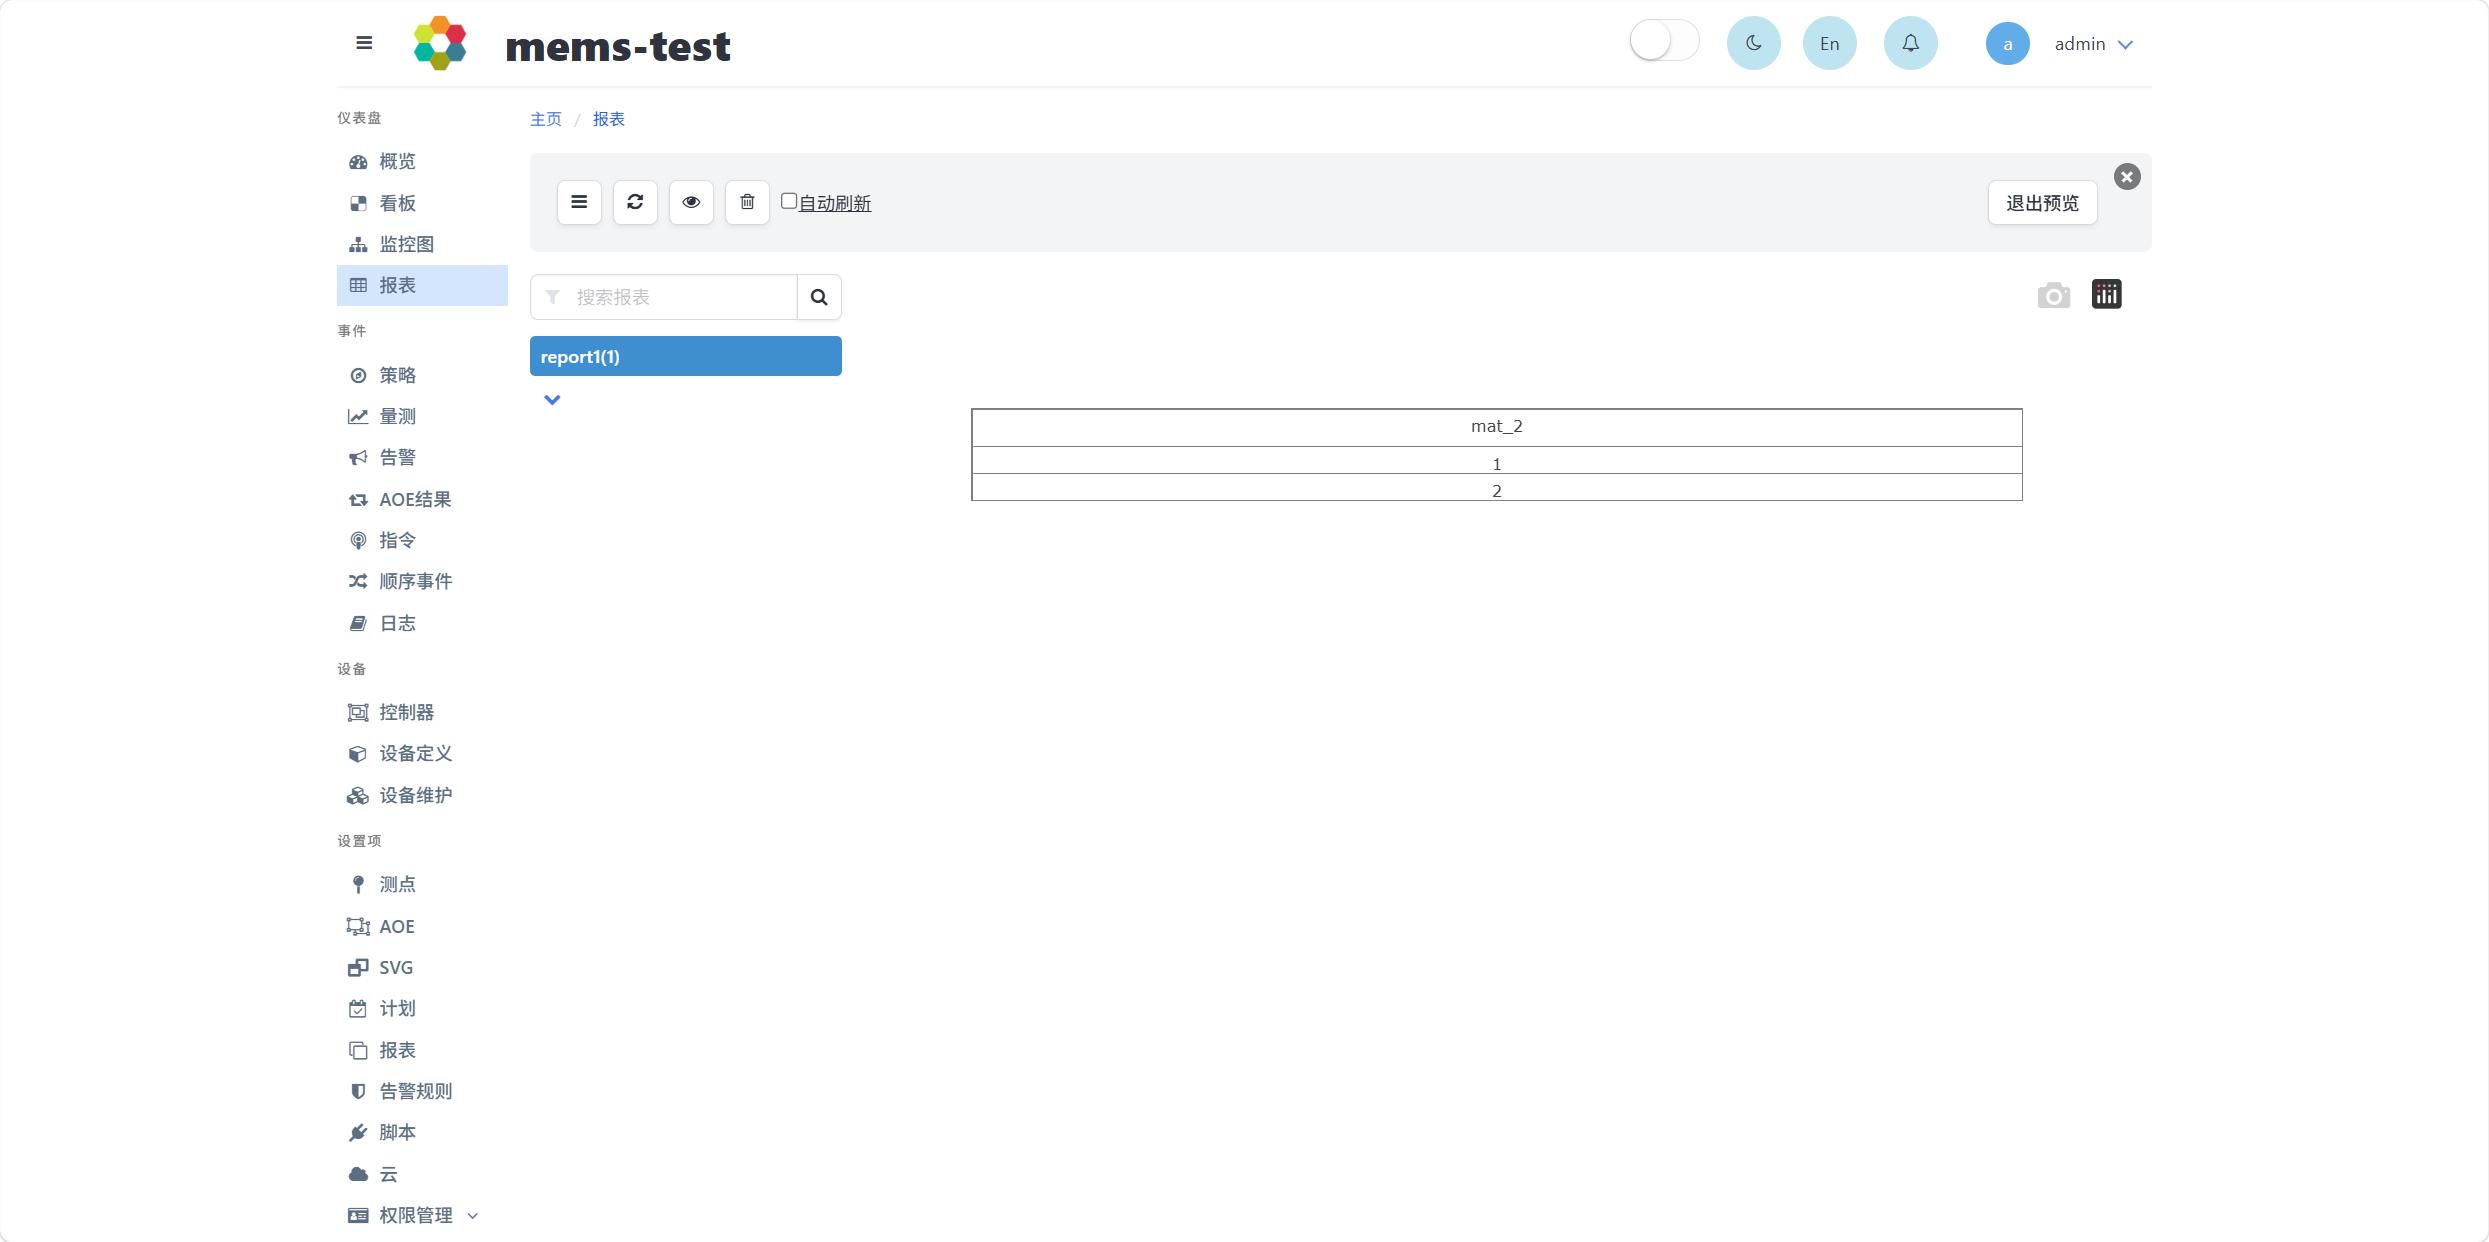Go to 主页 breadcrumb link

(546, 119)
